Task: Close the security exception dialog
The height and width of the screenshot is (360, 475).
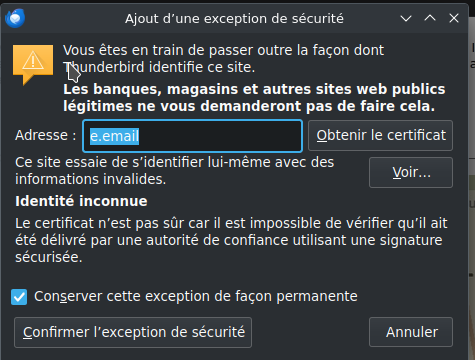Action: 454,18
